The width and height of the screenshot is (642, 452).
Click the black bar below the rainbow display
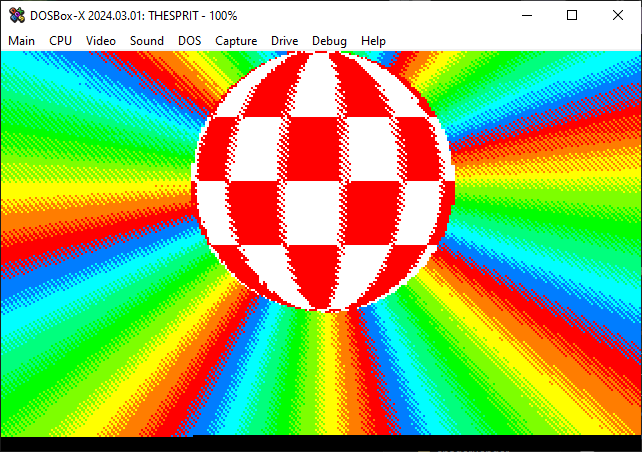[321, 444]
